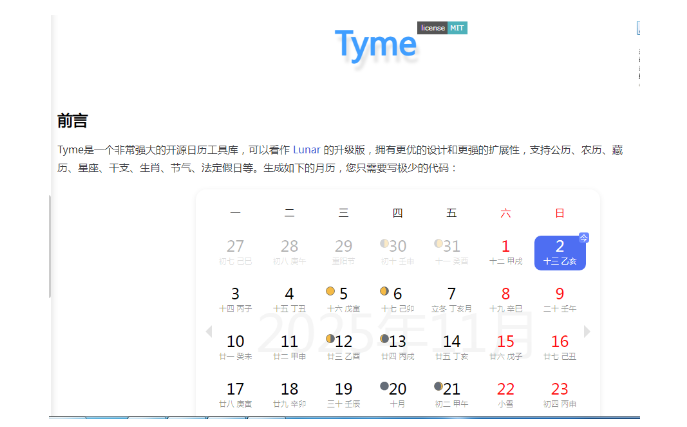
Task: Select date 19 in the calendar
Action: (344, 395)
